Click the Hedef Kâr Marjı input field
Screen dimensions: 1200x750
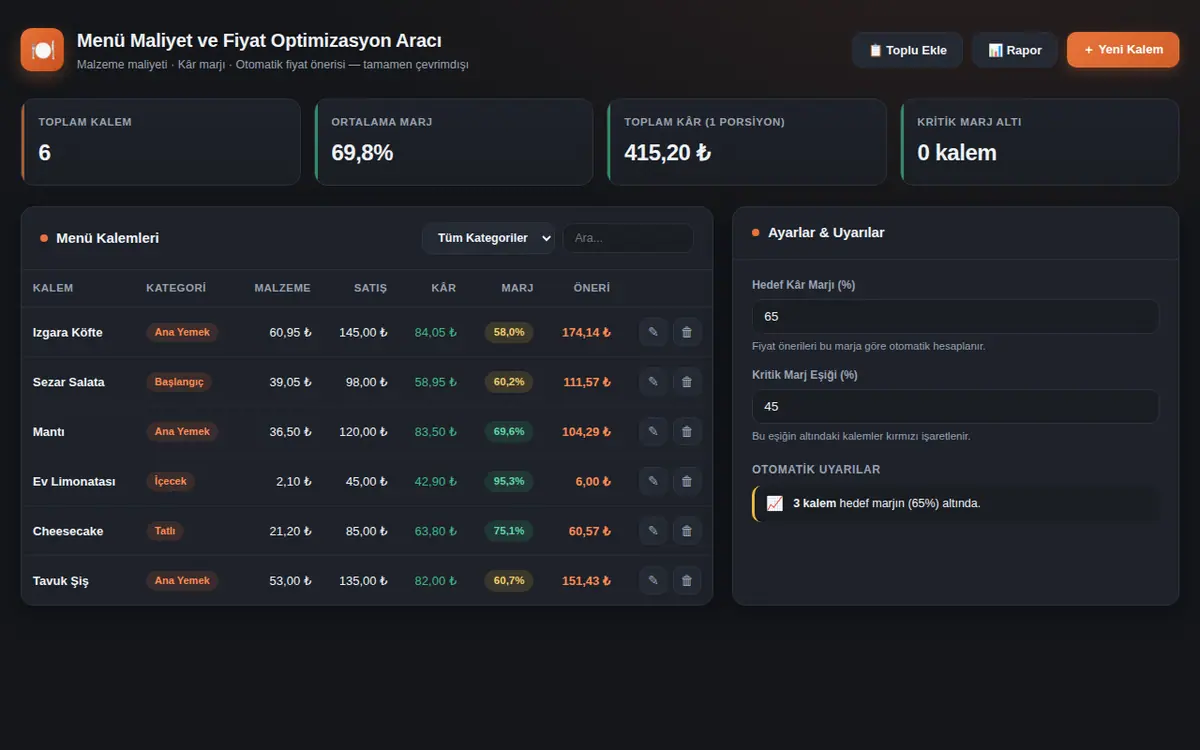(x=955, y=316)
